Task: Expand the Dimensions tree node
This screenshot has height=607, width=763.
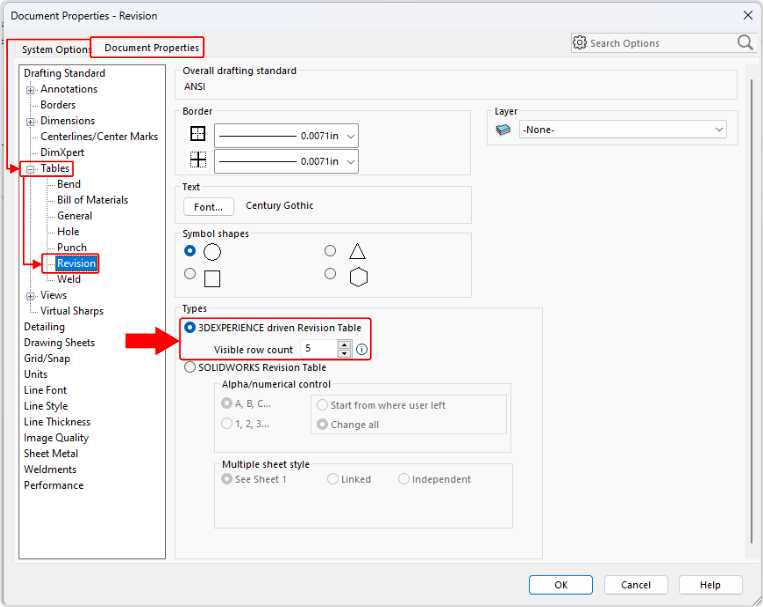Action: coord(31,121)
